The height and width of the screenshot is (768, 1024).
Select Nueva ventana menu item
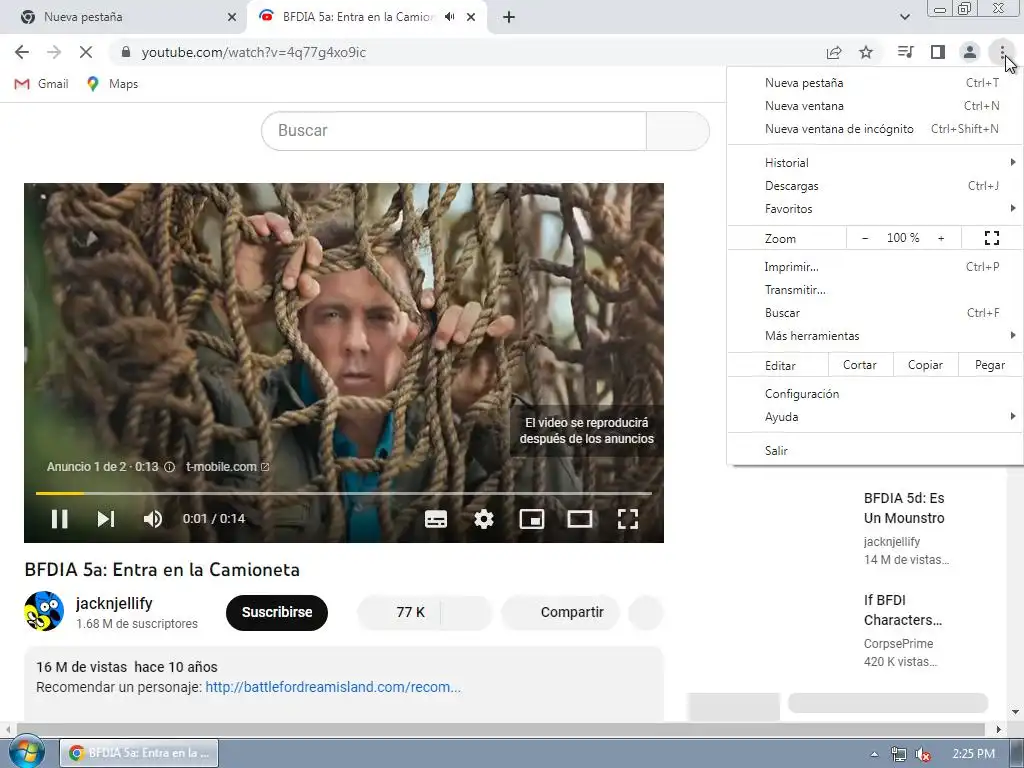coord(875,106)
